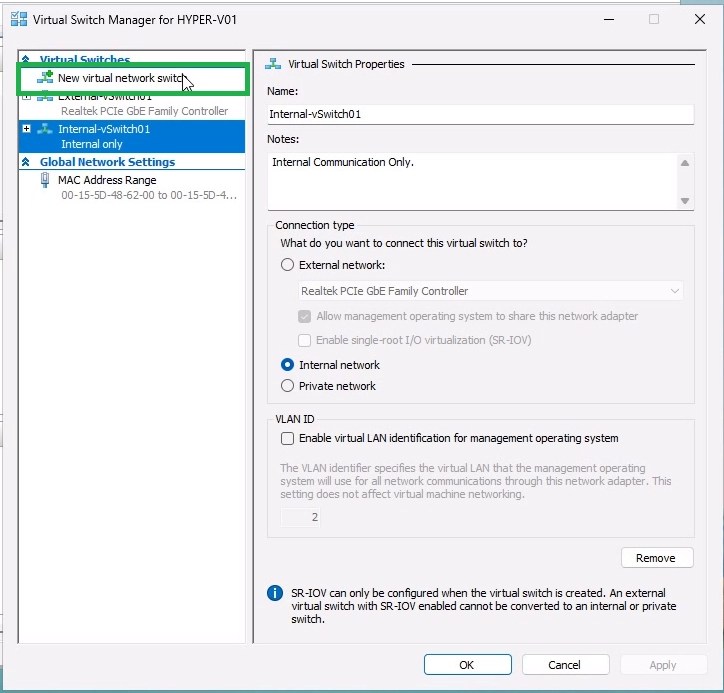
Task: Open the external network adapter dropdown
Action: 490,291
